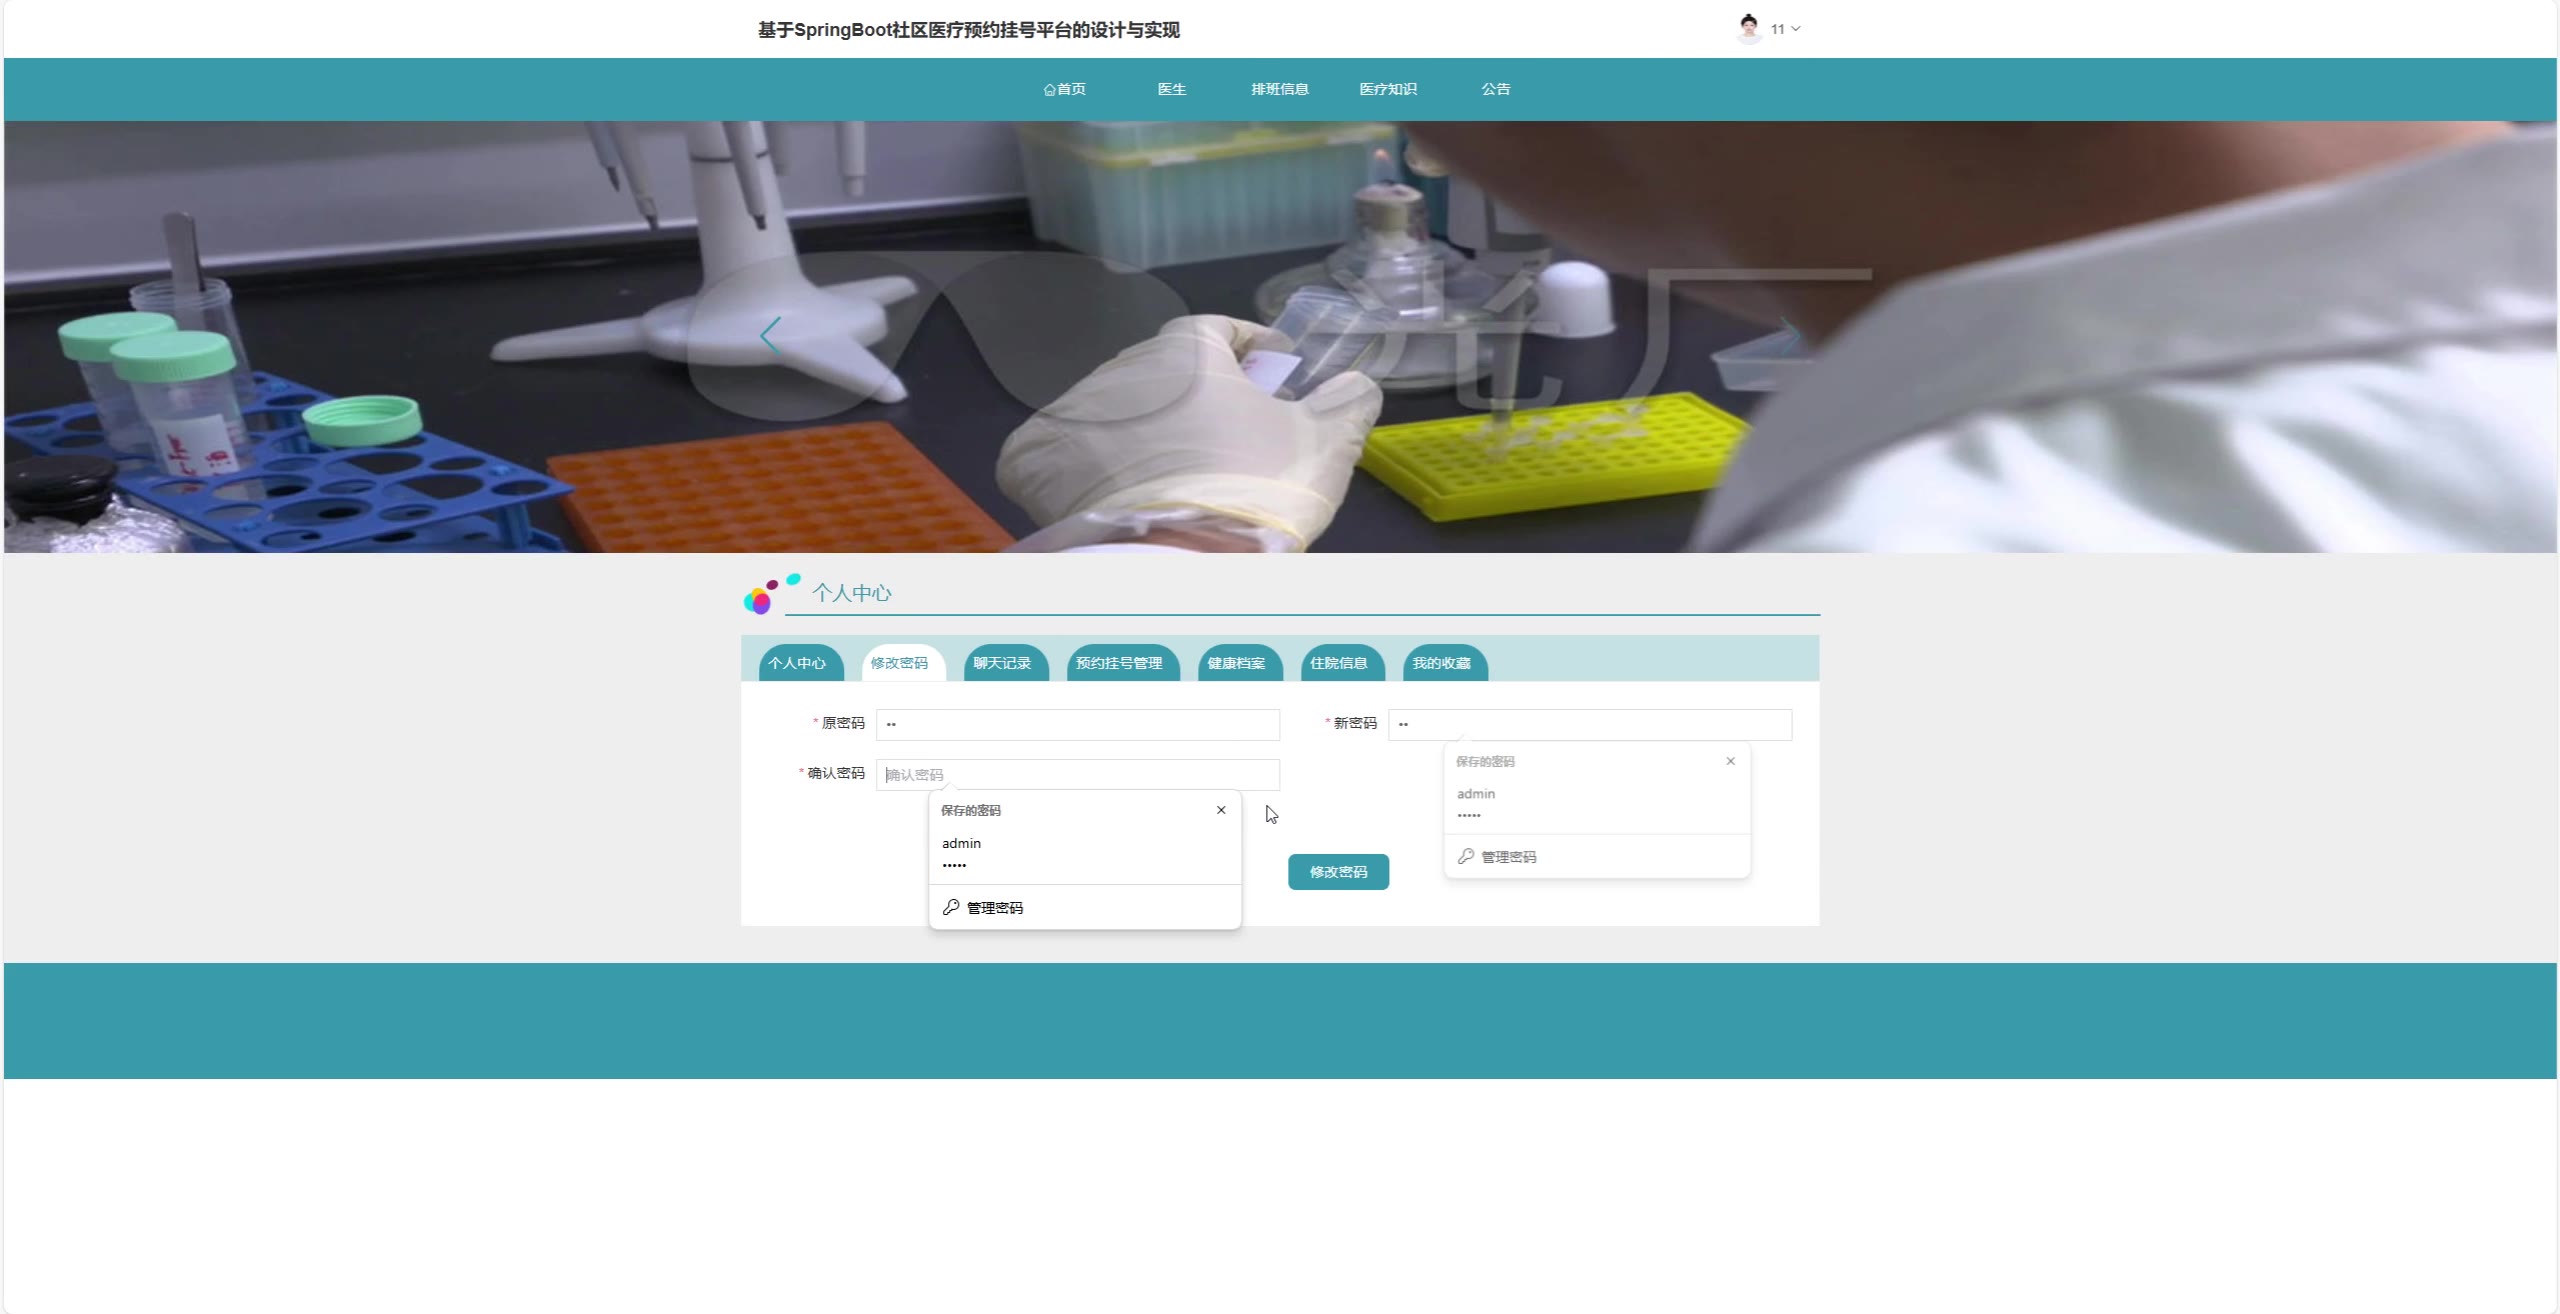Show next banner slide with right arrow

[1790, 335]
